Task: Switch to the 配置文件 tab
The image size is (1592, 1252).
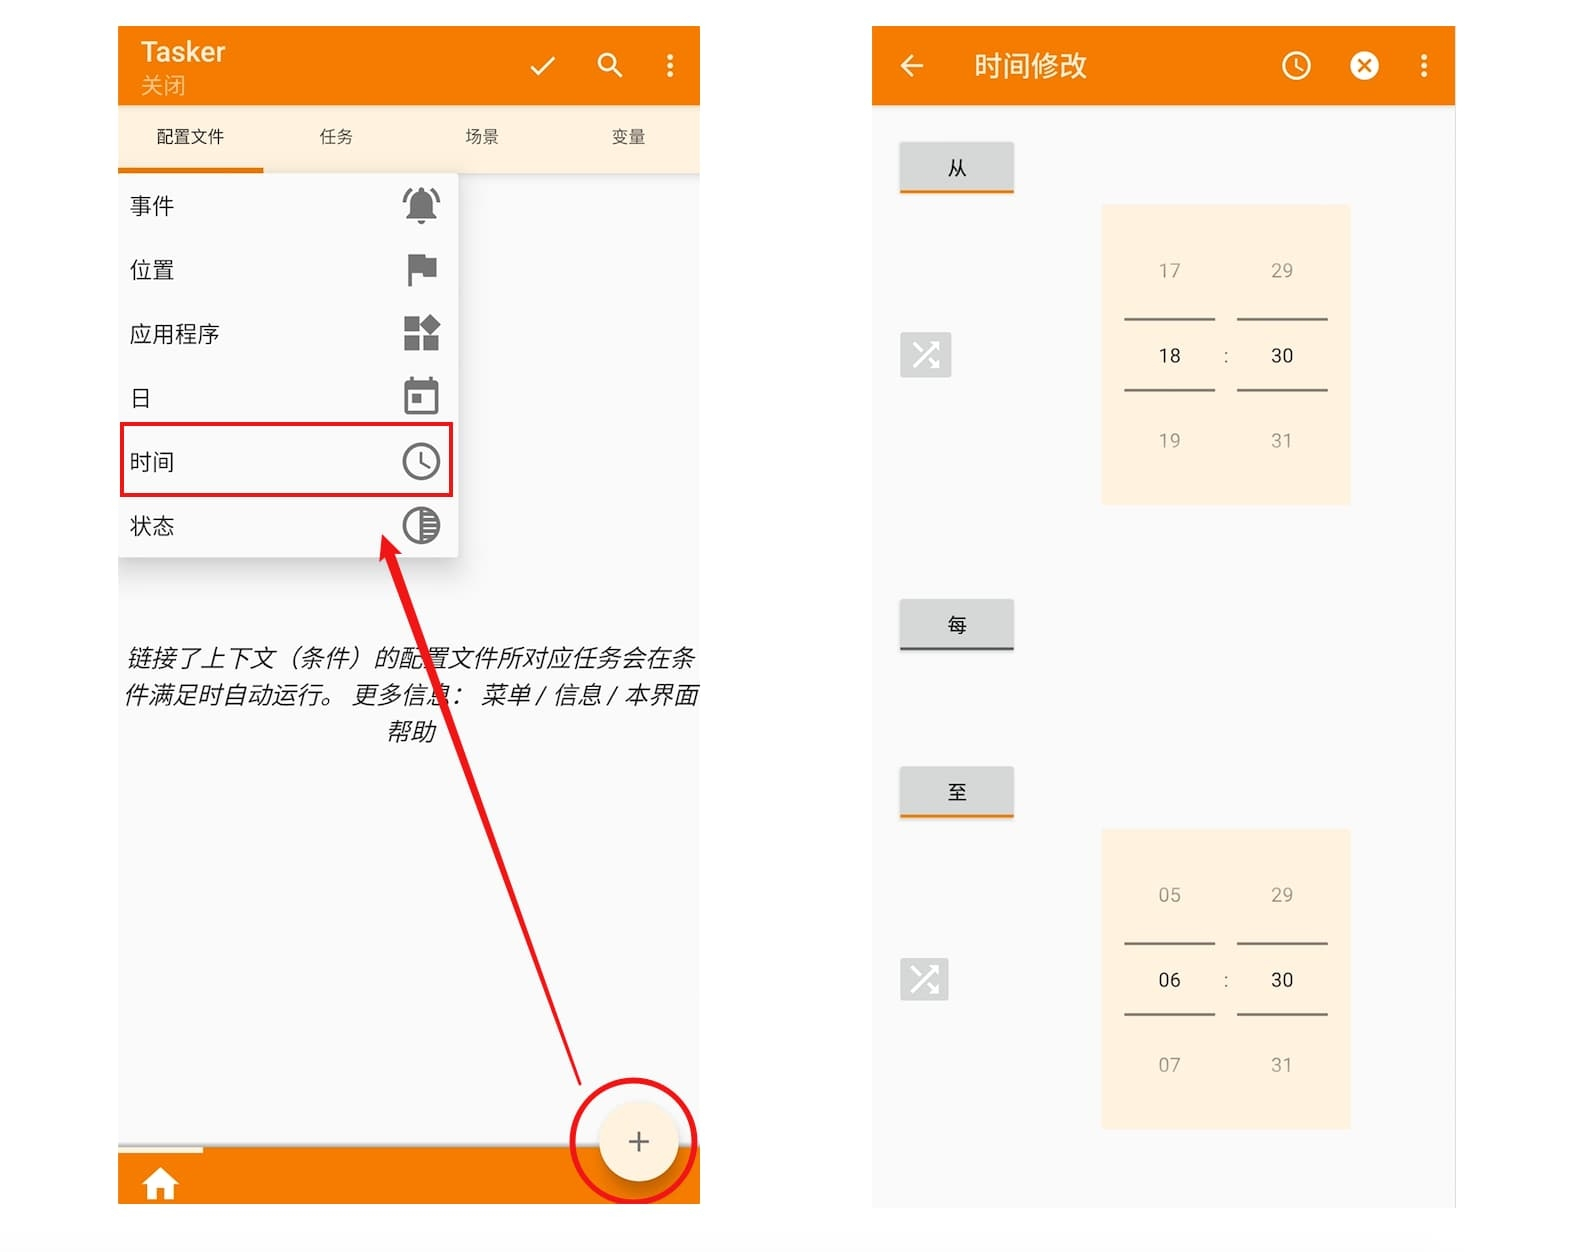Action: [190, 137]
